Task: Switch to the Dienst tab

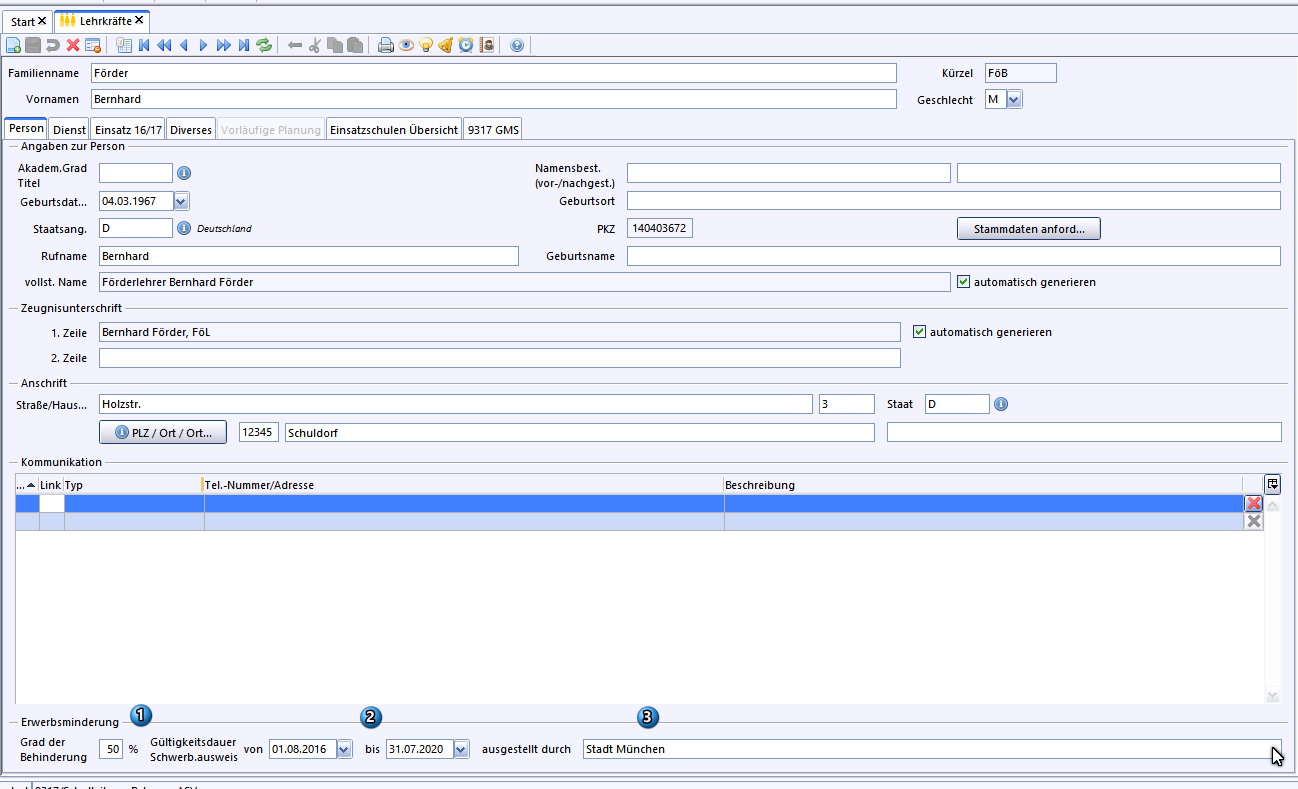Action: 69,130
